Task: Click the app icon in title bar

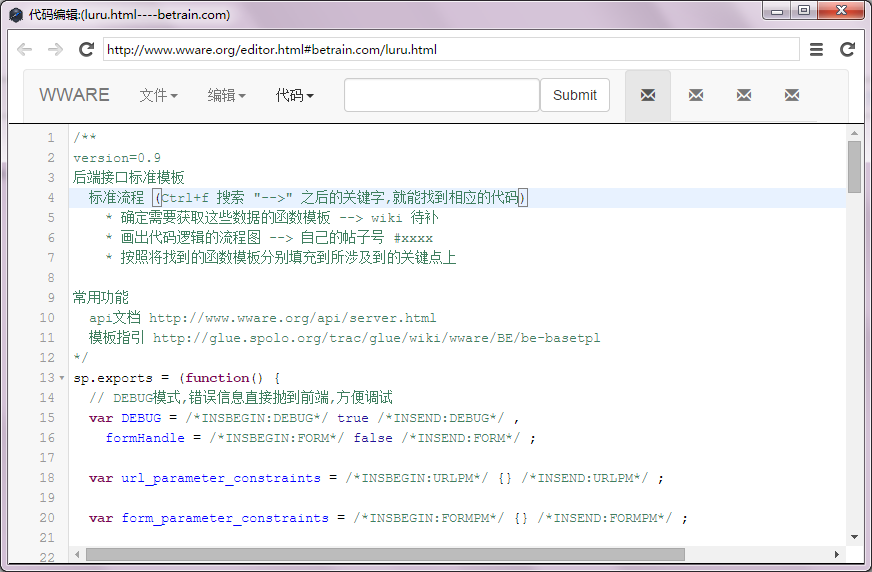Action: click(x=16, y=14)
